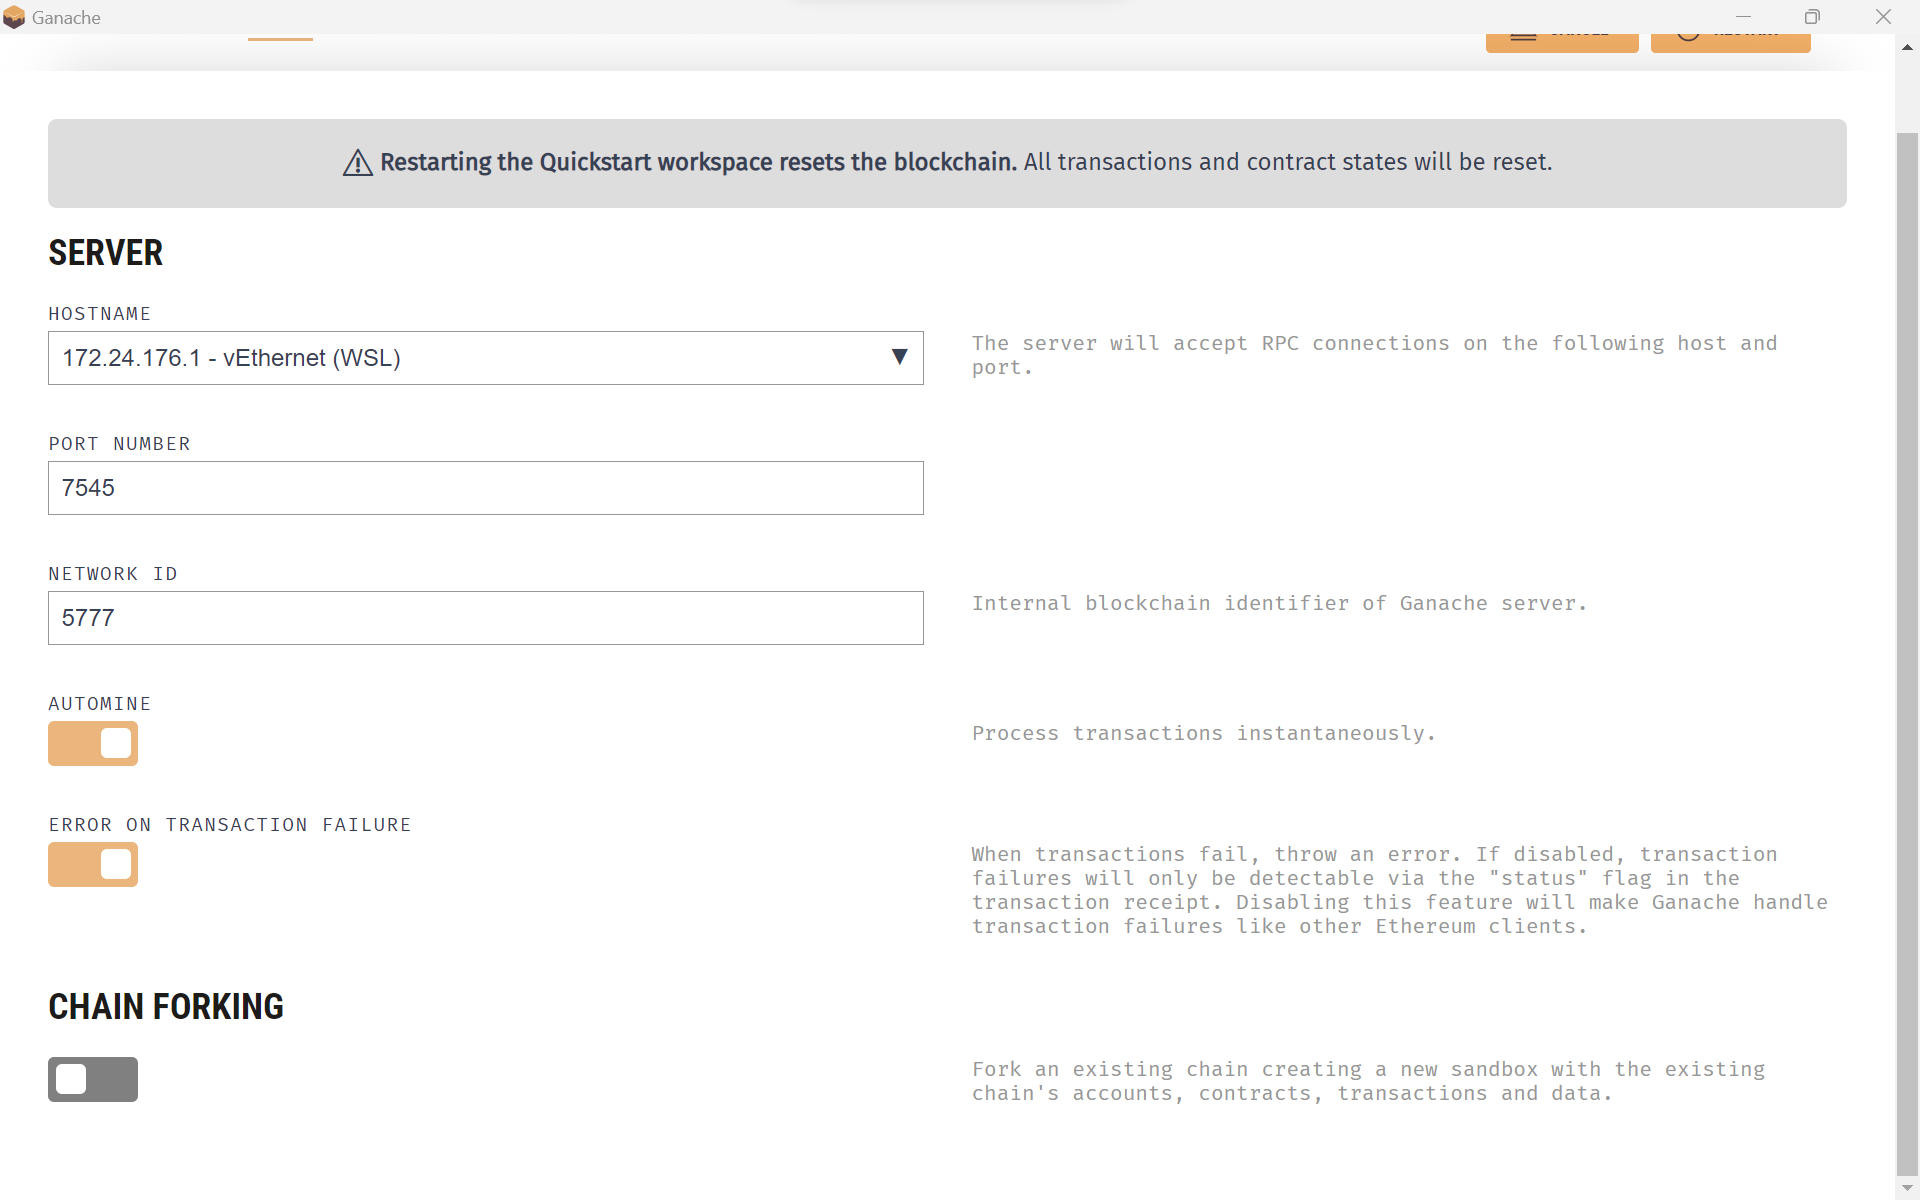Viewport: 1920px width, 1200px height.
Task: Select the vEthernet (WSL) hostname entry
Action: [232, 358]
